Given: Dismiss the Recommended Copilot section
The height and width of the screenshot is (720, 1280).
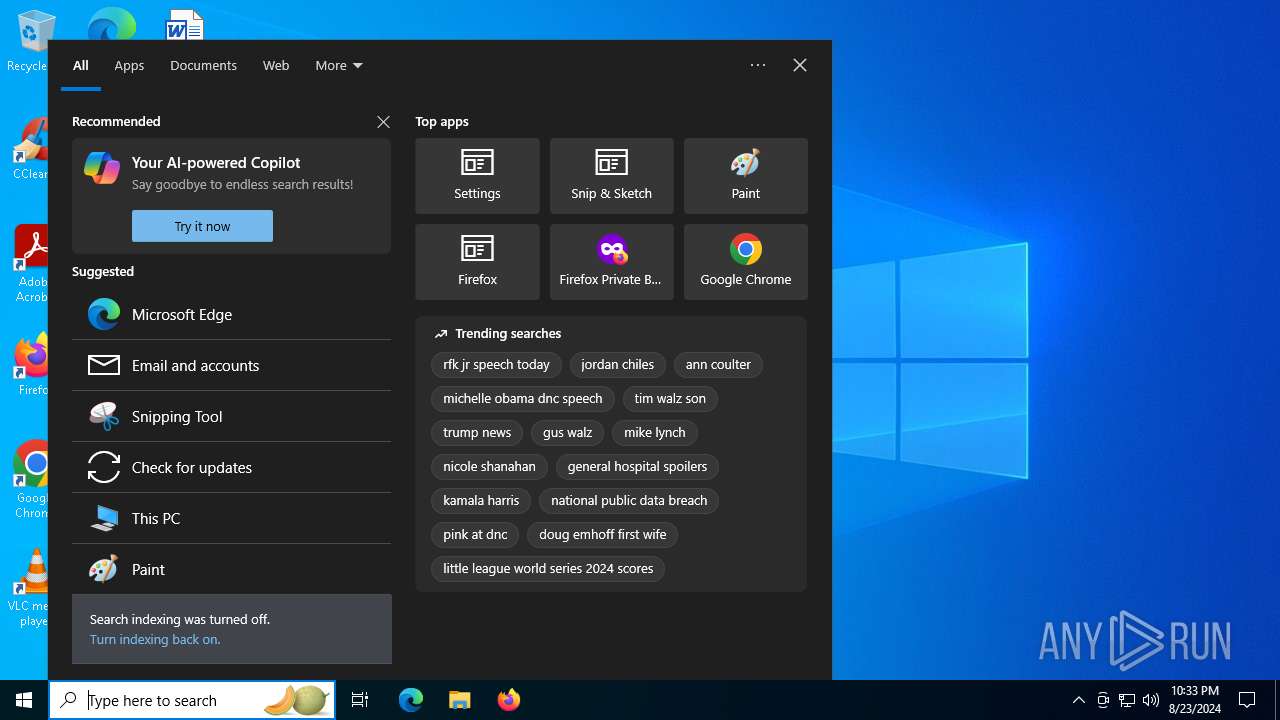Looking at the screenshot, I should coord(383,121).
